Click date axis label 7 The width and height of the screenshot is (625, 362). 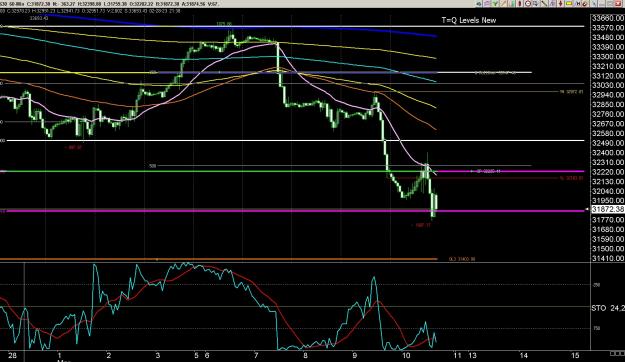tap(256, 355)
